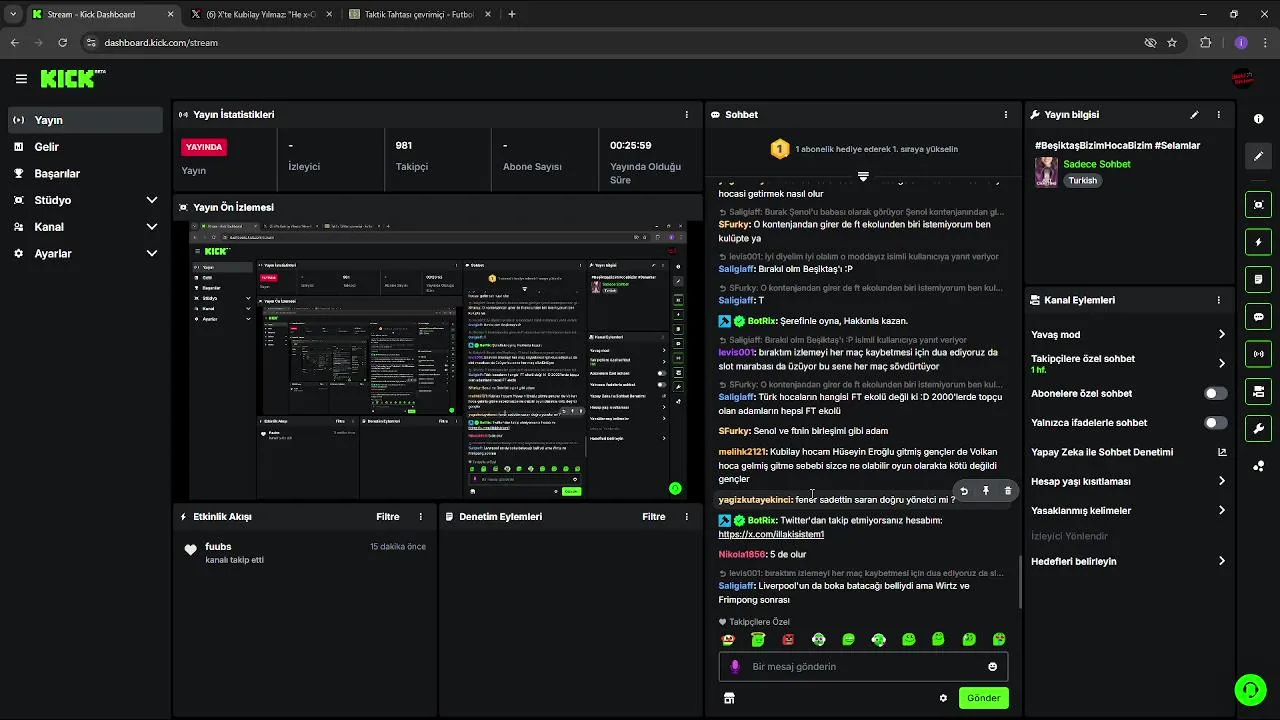Click the channel avatar in top right
1280x720 pixels.
pyautogui.click(x=1242, y=79)
